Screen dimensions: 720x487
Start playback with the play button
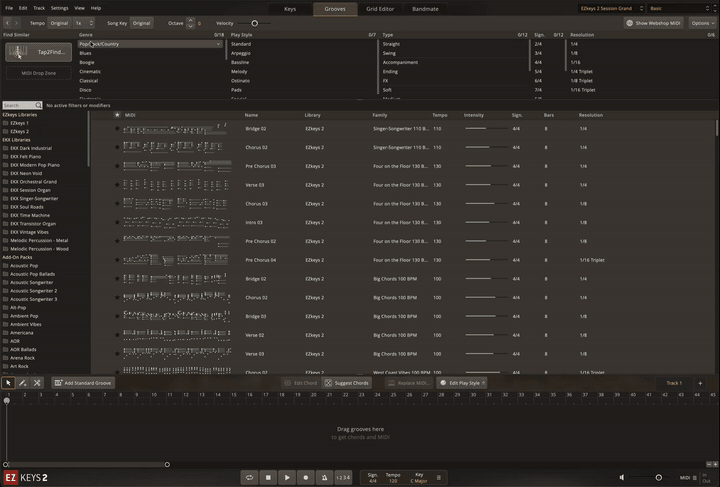point(287,477)
